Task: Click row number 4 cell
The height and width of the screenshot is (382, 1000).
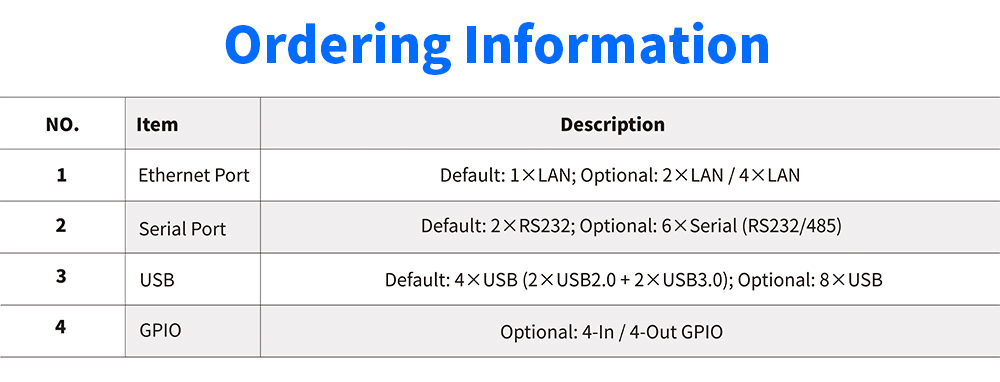Action: point(62,330)
